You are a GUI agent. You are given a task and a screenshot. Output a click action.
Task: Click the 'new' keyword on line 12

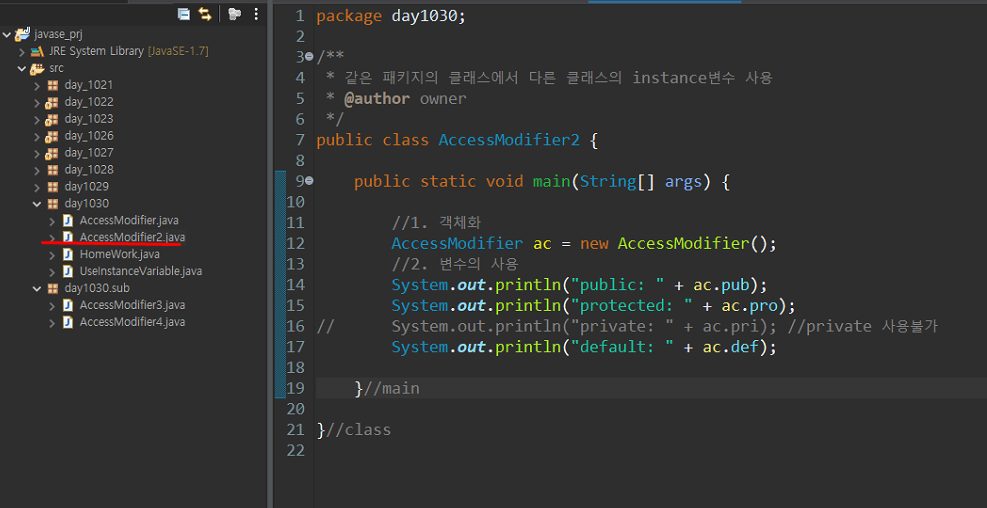pos(594,244)
